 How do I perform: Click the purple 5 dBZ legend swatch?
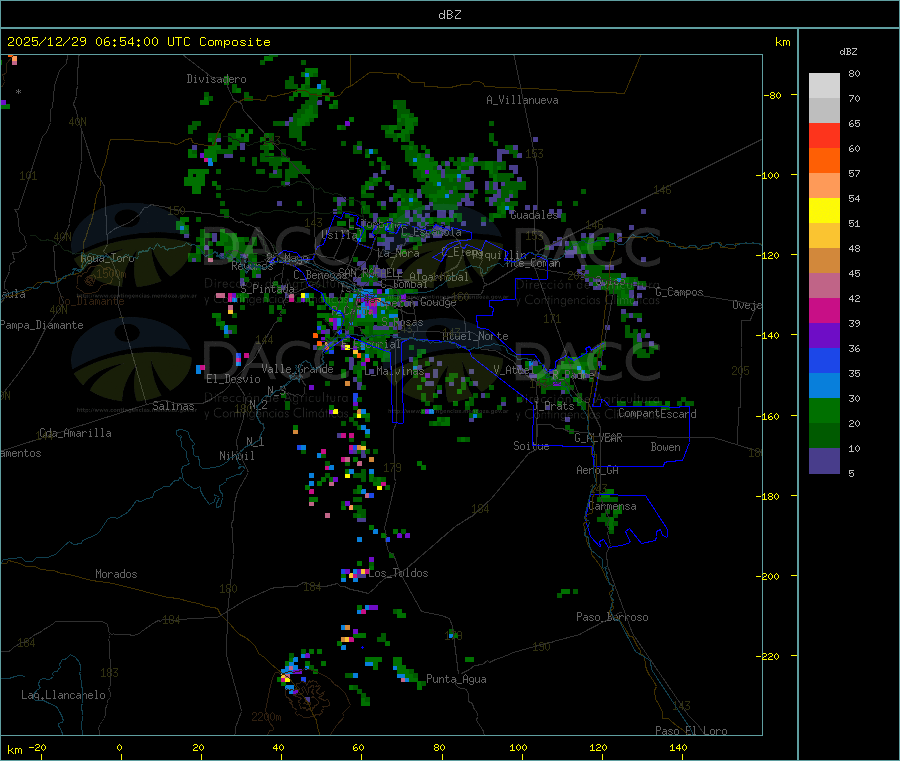pyautogui.click(x=824, y=461)
